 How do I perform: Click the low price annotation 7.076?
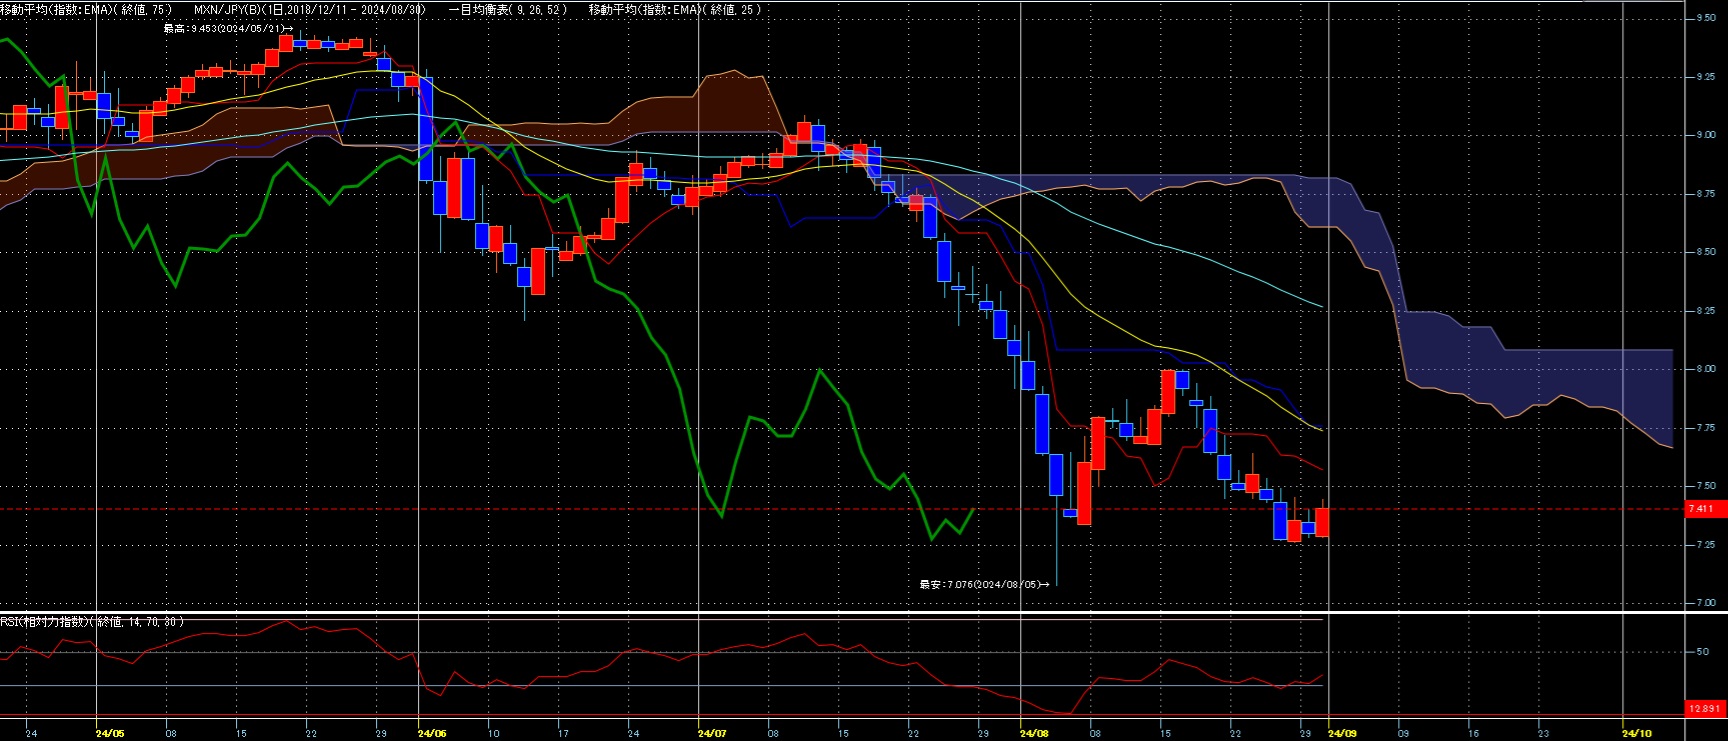985,584
